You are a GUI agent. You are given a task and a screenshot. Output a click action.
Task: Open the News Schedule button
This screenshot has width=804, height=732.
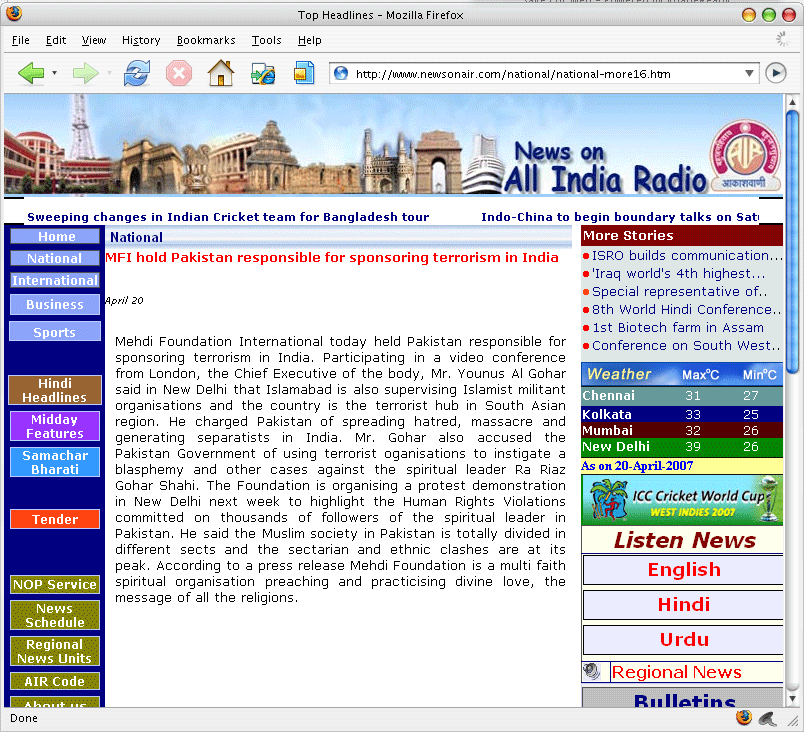(x=55, y=615)
